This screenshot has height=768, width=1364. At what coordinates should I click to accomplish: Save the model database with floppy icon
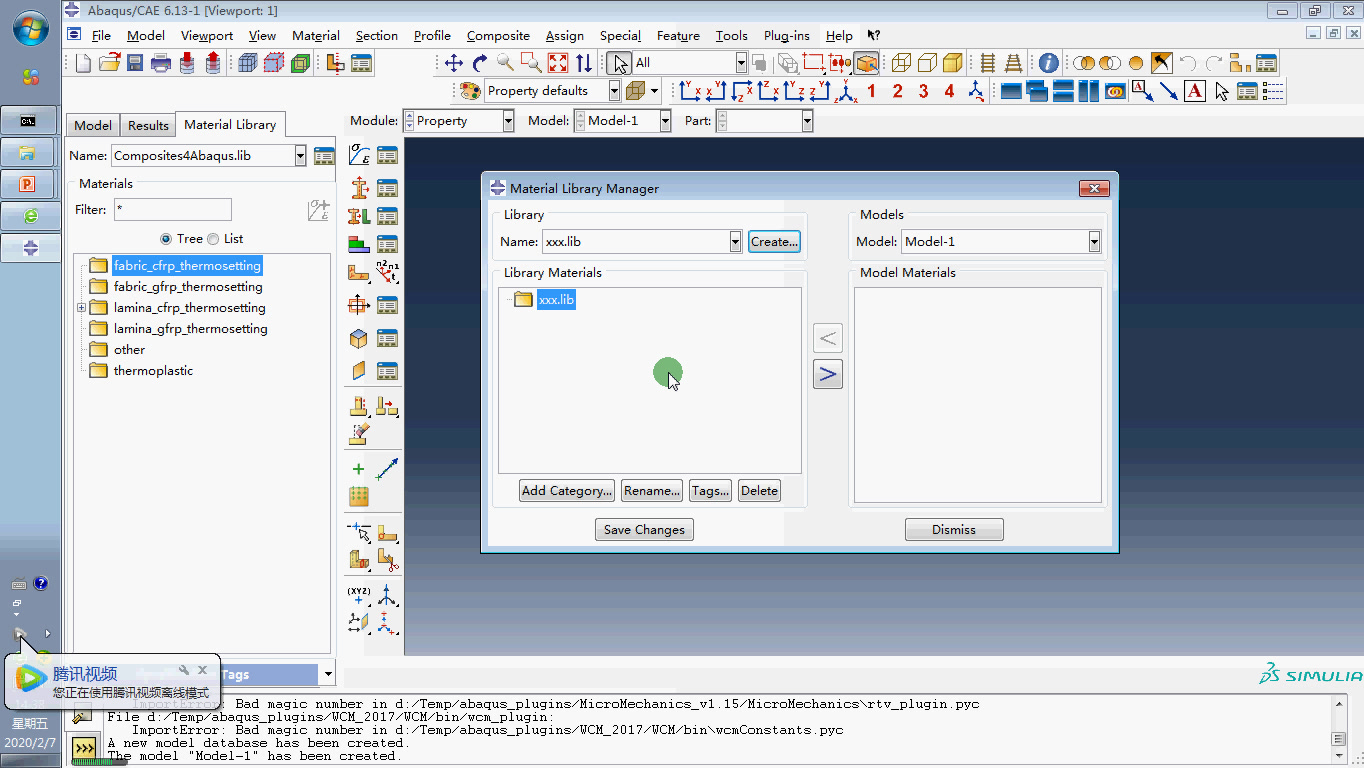point(135,63)
